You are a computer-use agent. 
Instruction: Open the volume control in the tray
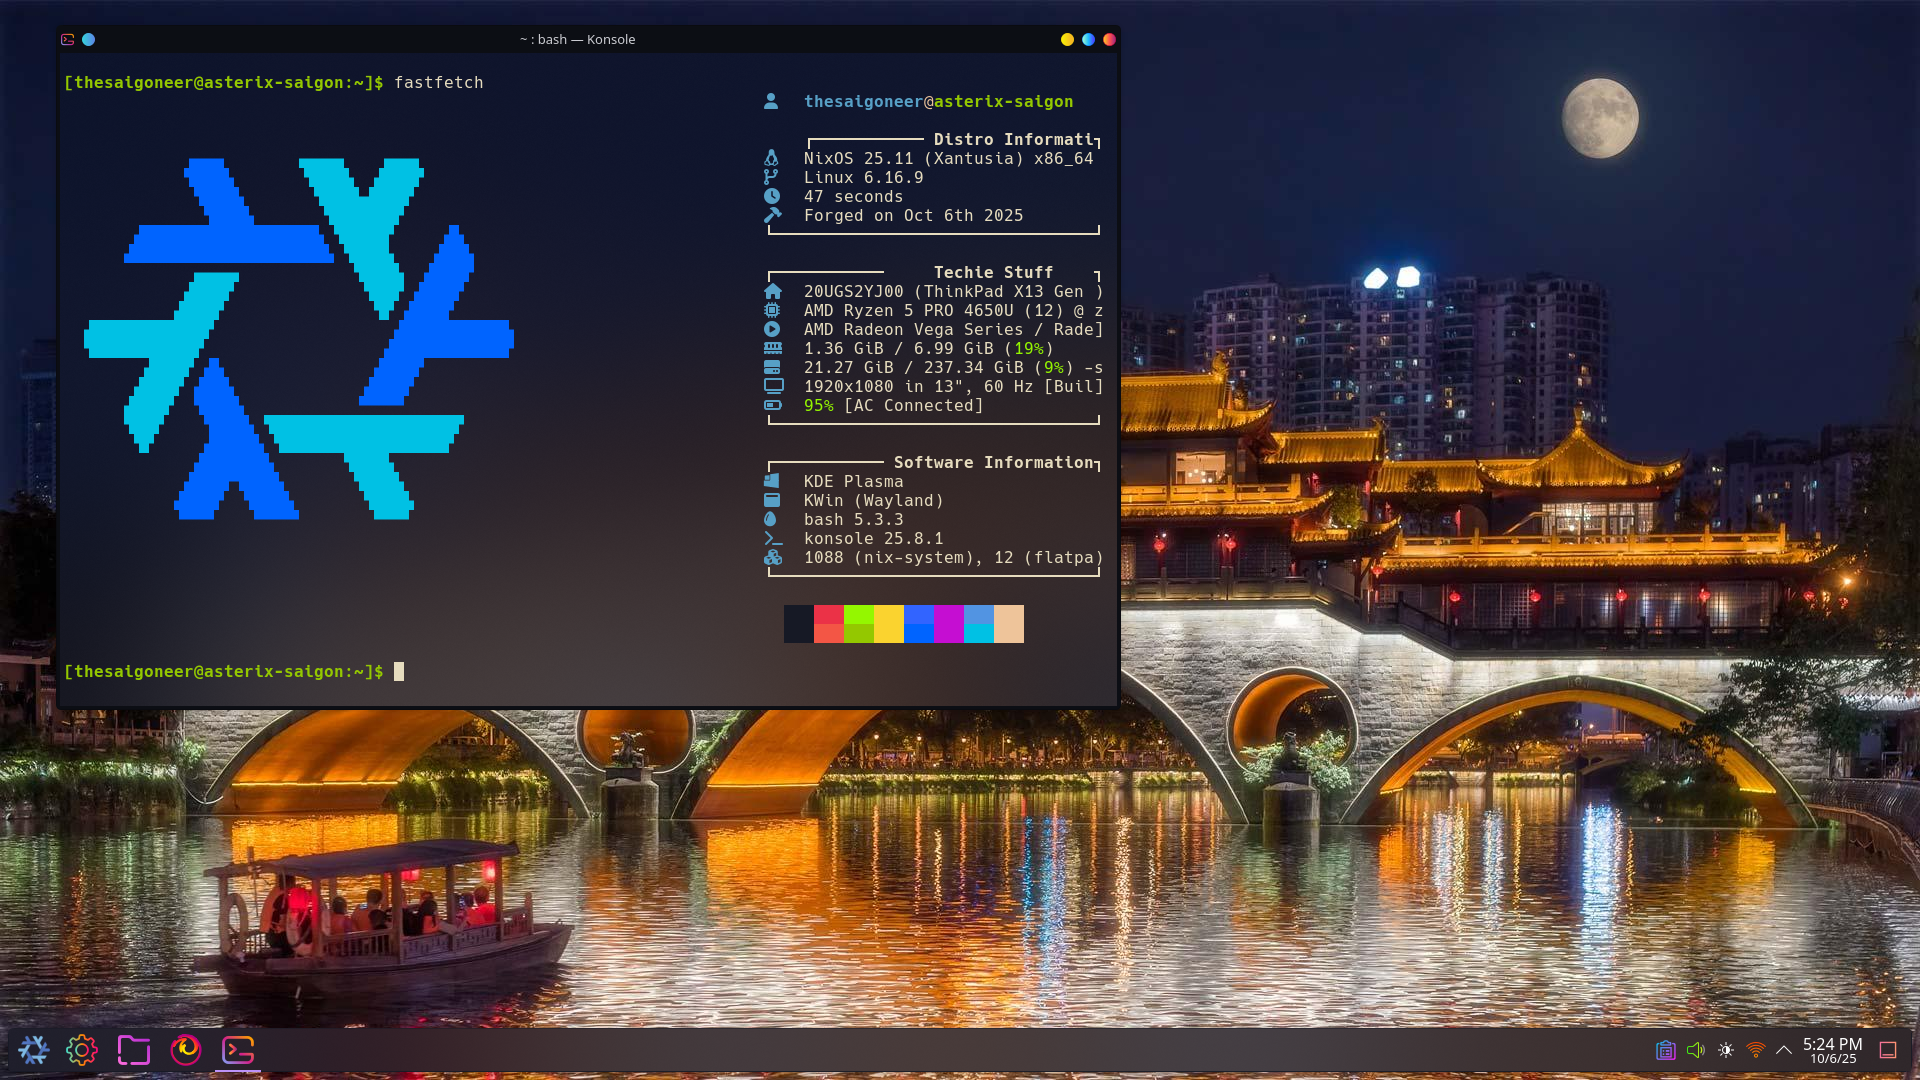tap(1695, 1050)
